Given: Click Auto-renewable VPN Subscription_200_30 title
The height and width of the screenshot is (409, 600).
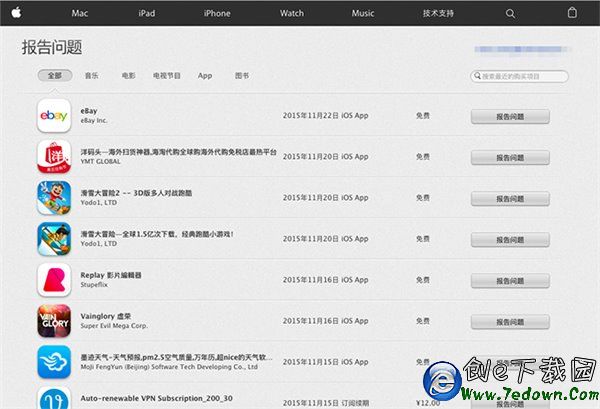Looking at the screenshot, I should point(157,398).
